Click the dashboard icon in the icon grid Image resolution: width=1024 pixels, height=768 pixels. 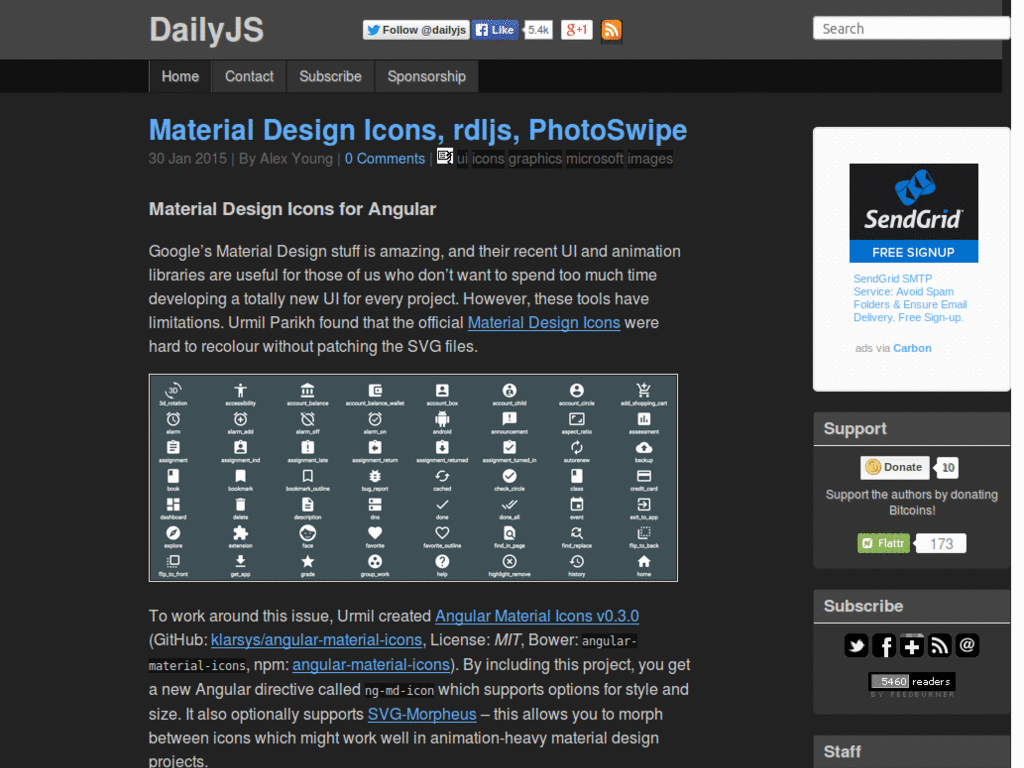click(173, 505)
